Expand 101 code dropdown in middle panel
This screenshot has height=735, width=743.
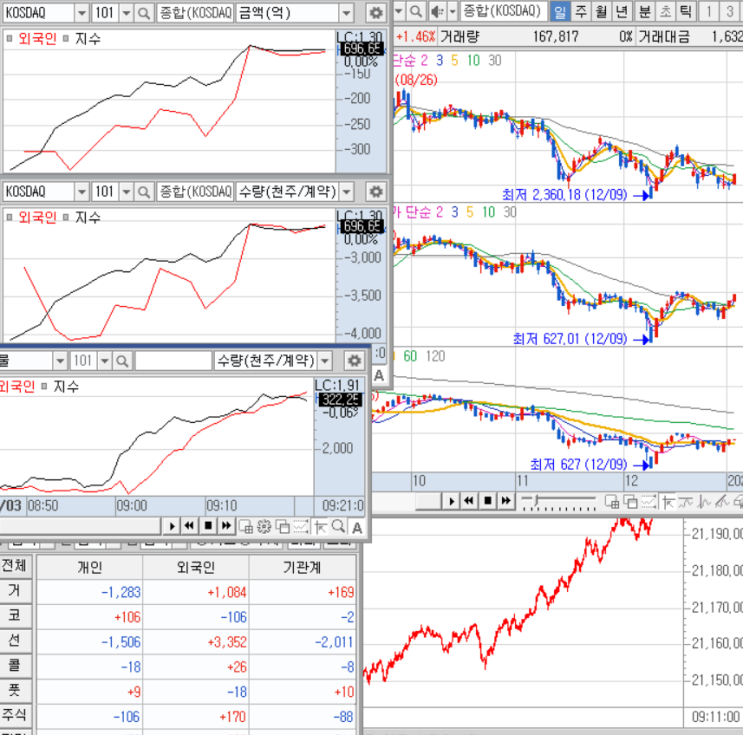pos(126,191)
